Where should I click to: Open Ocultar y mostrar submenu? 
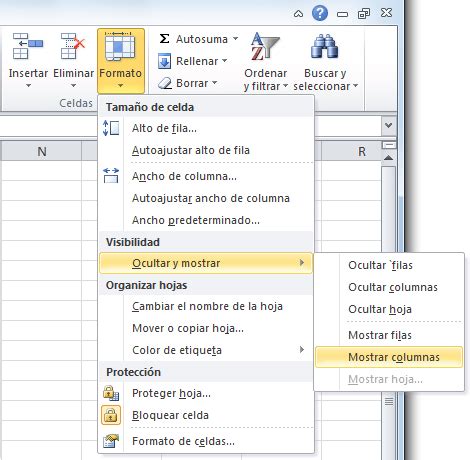(206, 263)
